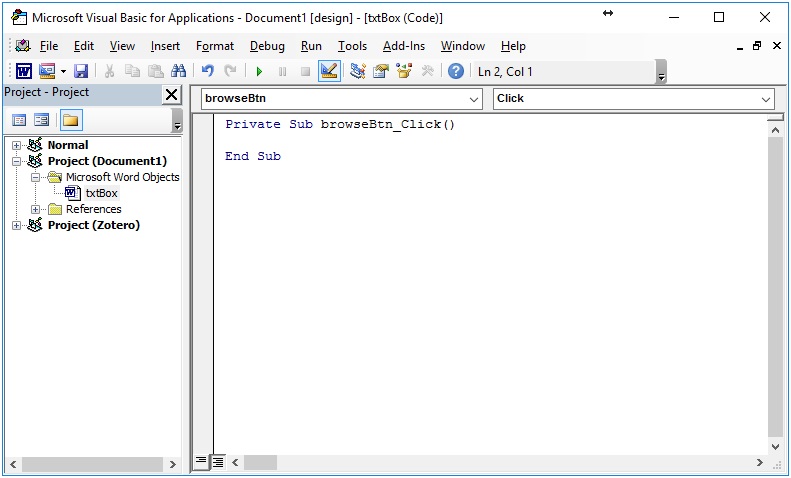Click the code window scroll down arrow
The height and width of the screenshot is (478, 791).
tap(775, 447)
